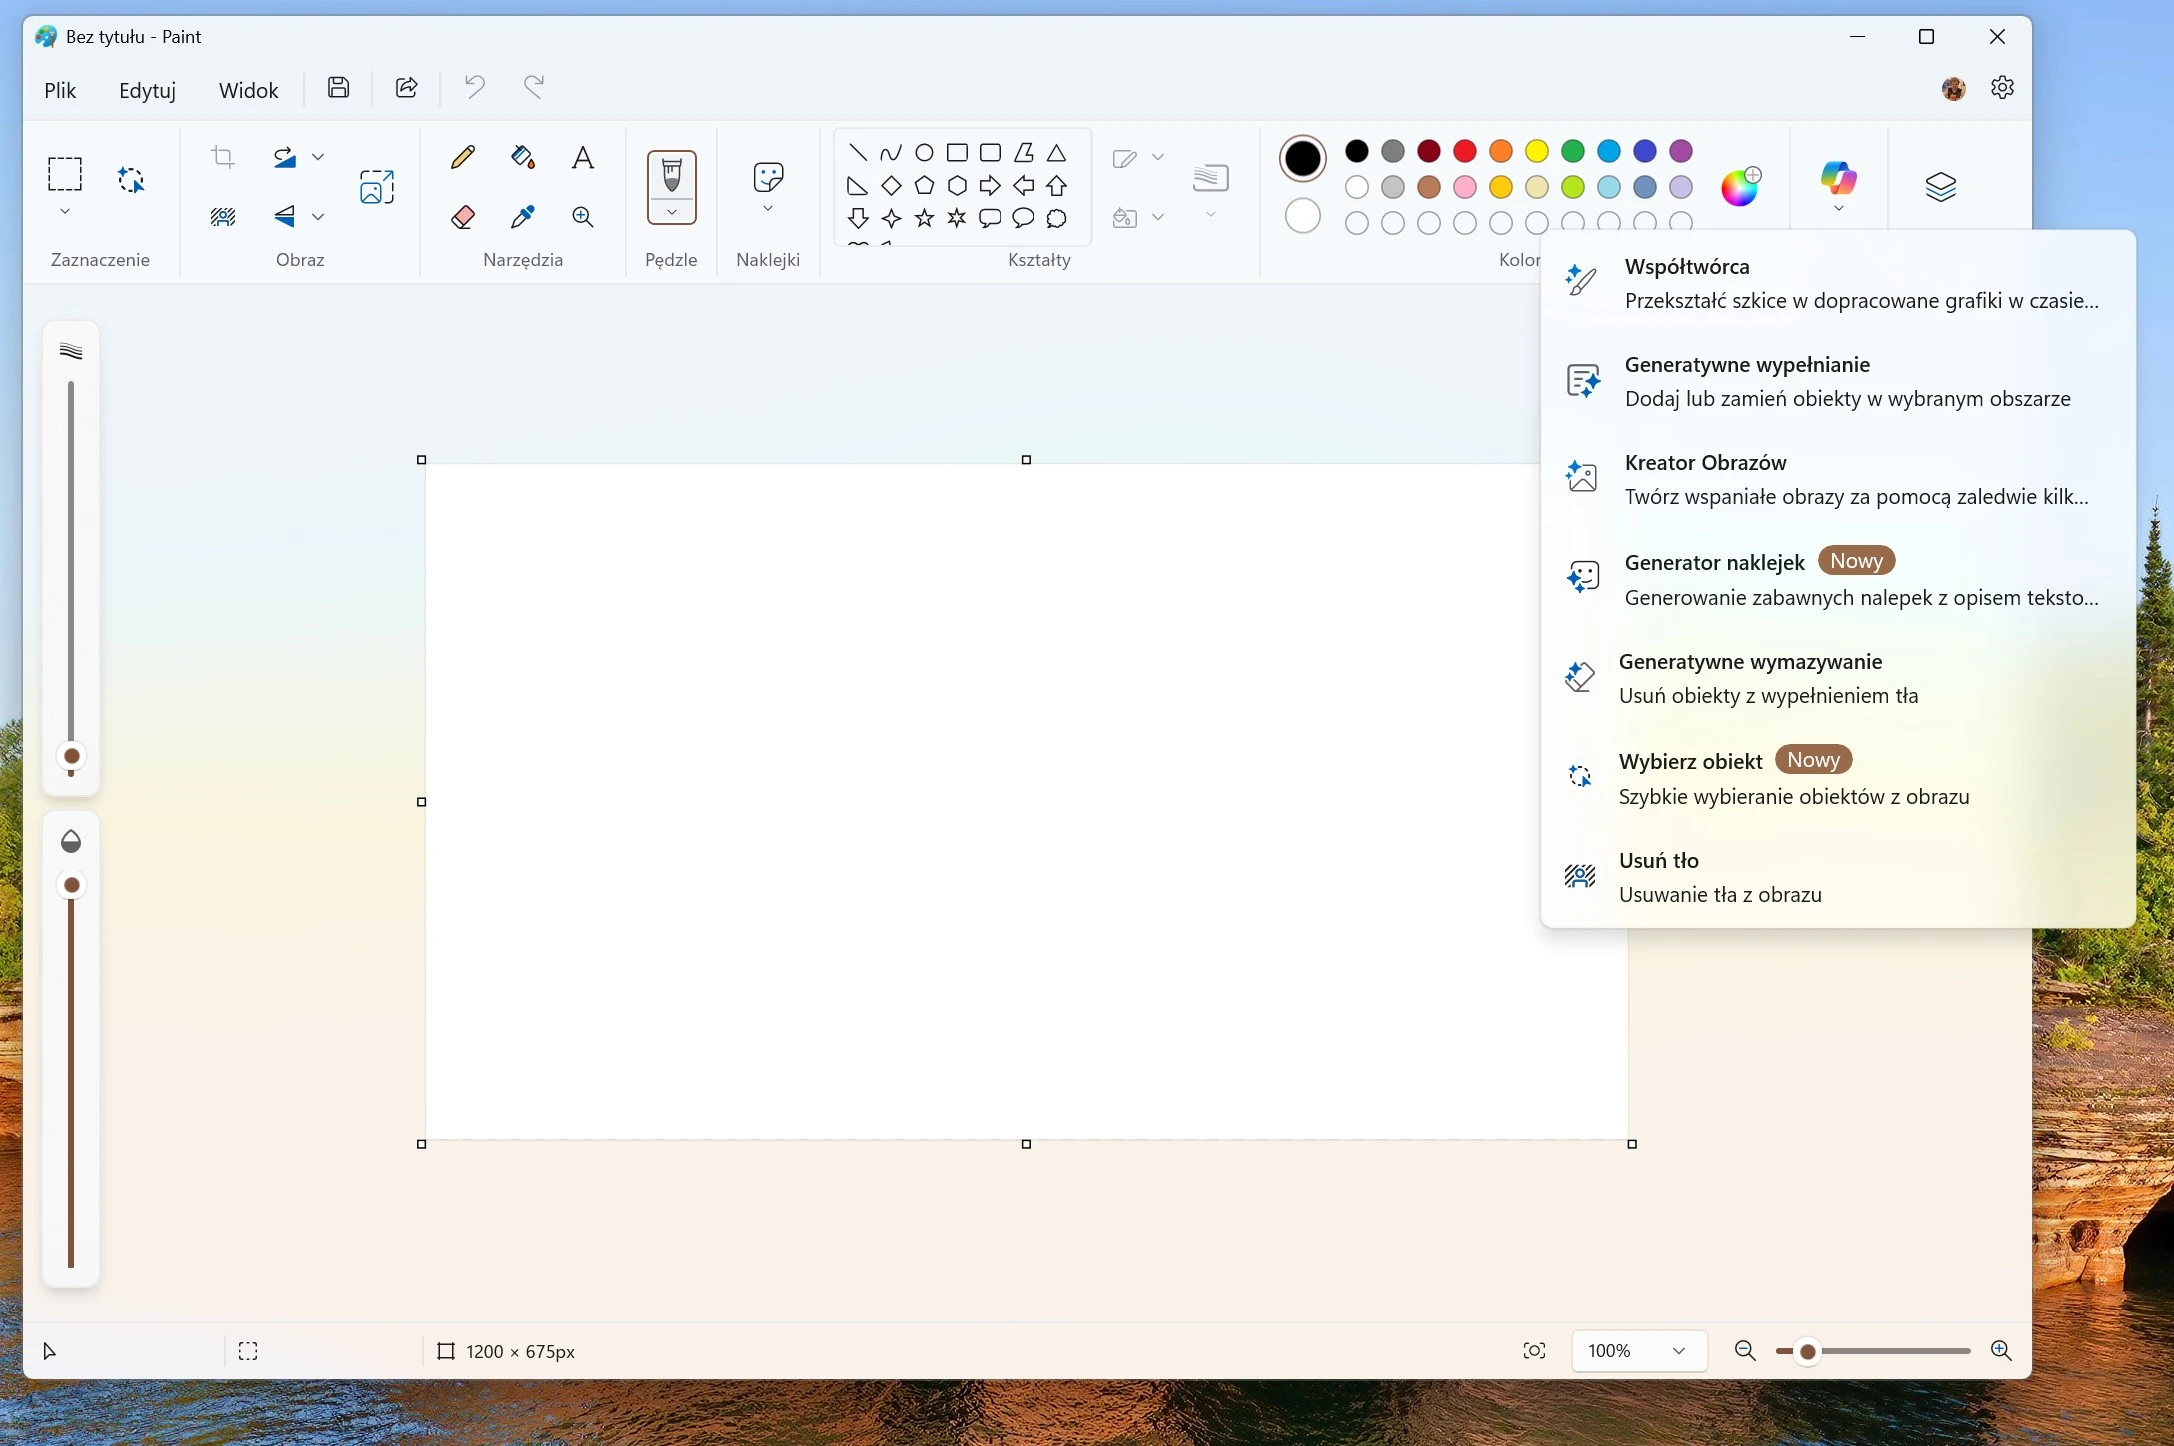2174x1446 pixels.
Task: Select the five-point star shape
Action: point(924,218)
